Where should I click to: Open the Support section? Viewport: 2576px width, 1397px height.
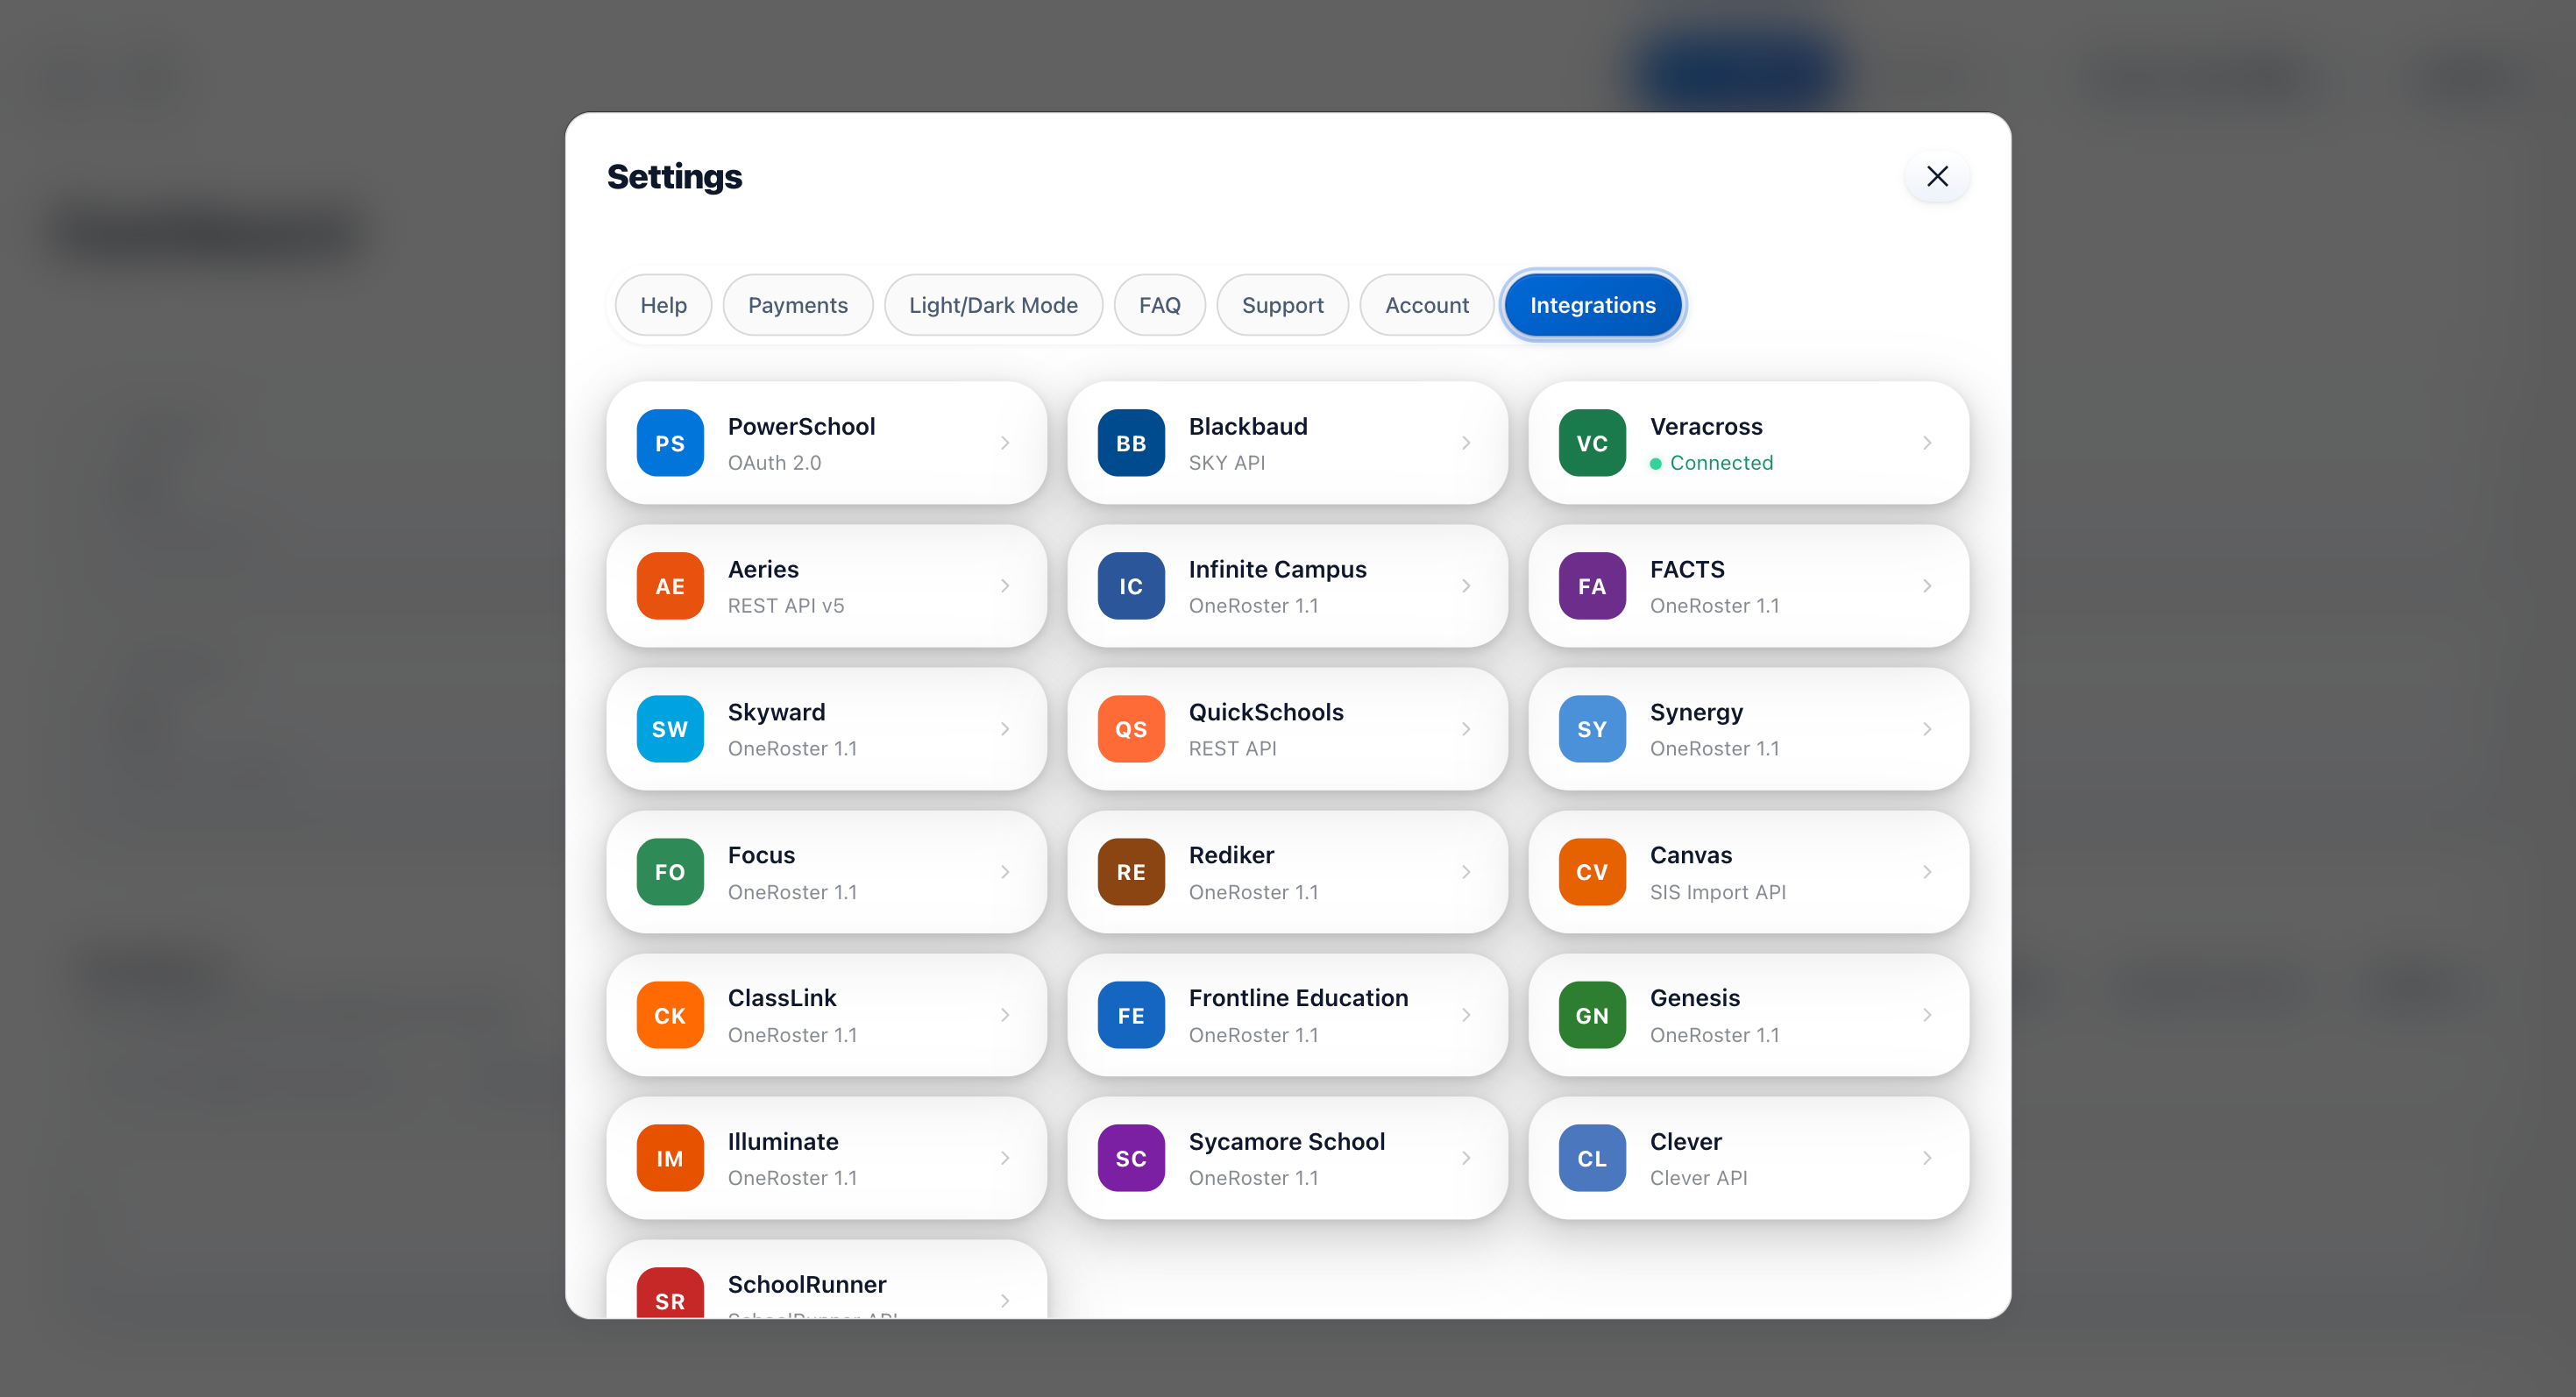click(x=1283, y=305)
